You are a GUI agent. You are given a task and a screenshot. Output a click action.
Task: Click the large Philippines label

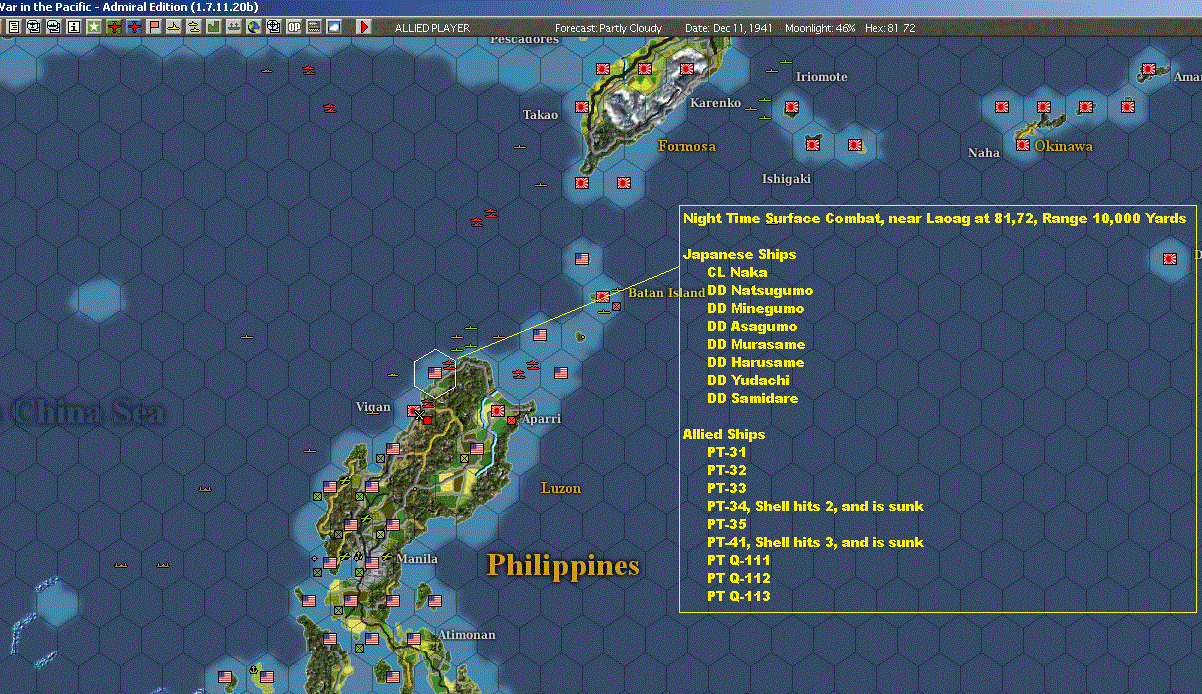[x=563, y=566]
